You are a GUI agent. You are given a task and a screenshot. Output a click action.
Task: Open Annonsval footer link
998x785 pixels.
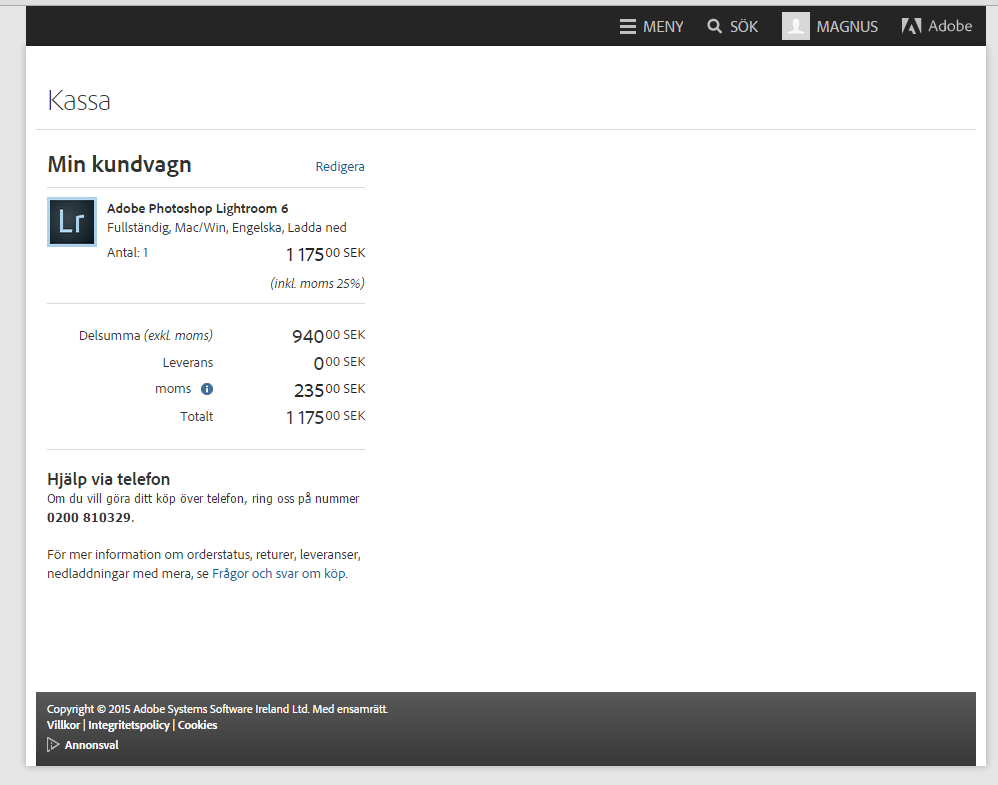pyautogui.click(x=92, y=745)
